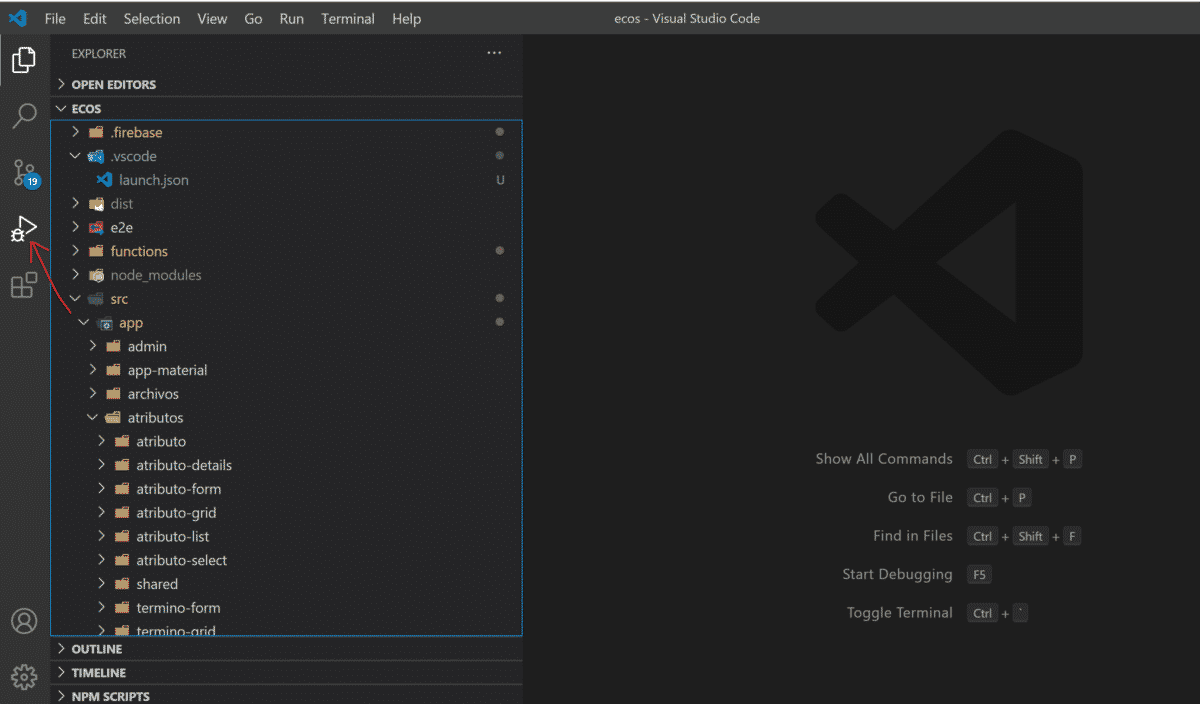The image size is (1200, 704).
Task: Click the F5 key label
Action: tap(979, 575)
